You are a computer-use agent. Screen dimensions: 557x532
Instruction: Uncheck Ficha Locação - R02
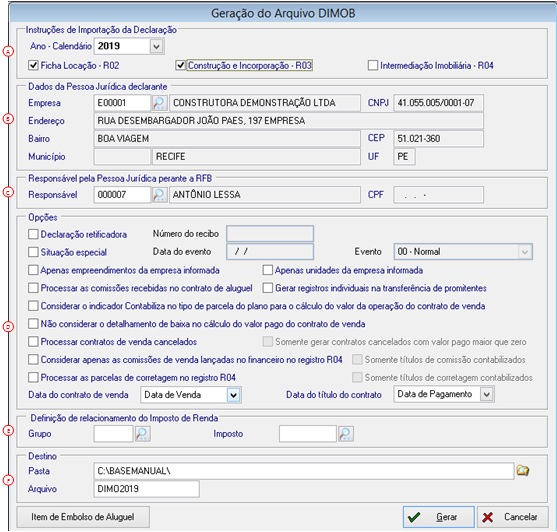point(33,65)
